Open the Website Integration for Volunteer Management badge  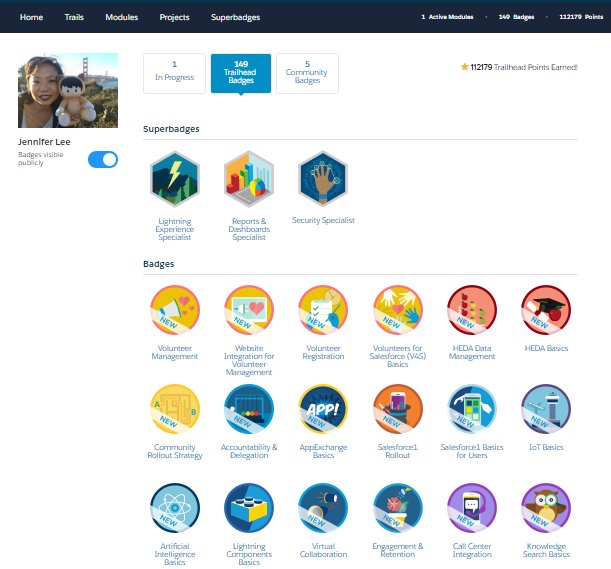(249, 310)
